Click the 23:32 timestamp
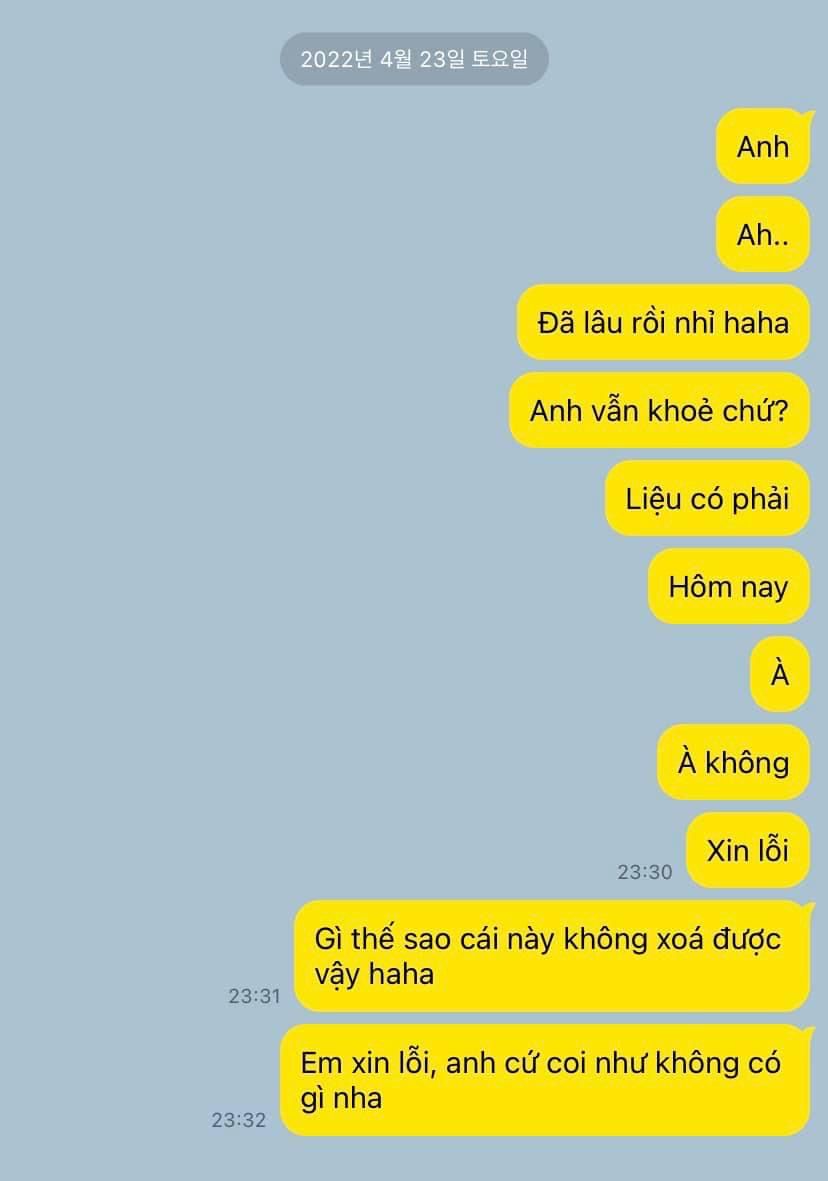Screen dimensions: 828x1181 pyautogui.click(x=239, y=1120)
